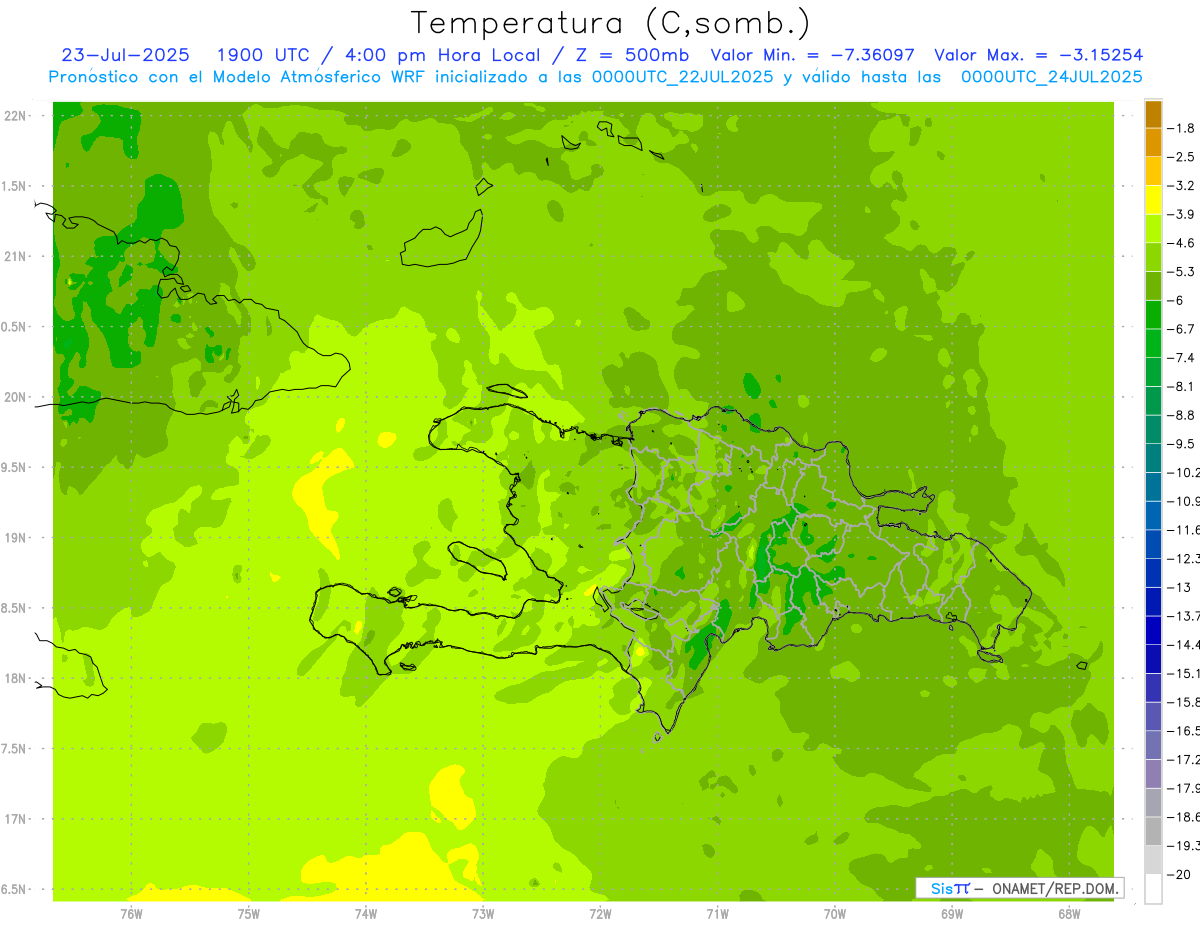Select the -8.8 color scale label

pyautogui.click(x=1183, y=415)
